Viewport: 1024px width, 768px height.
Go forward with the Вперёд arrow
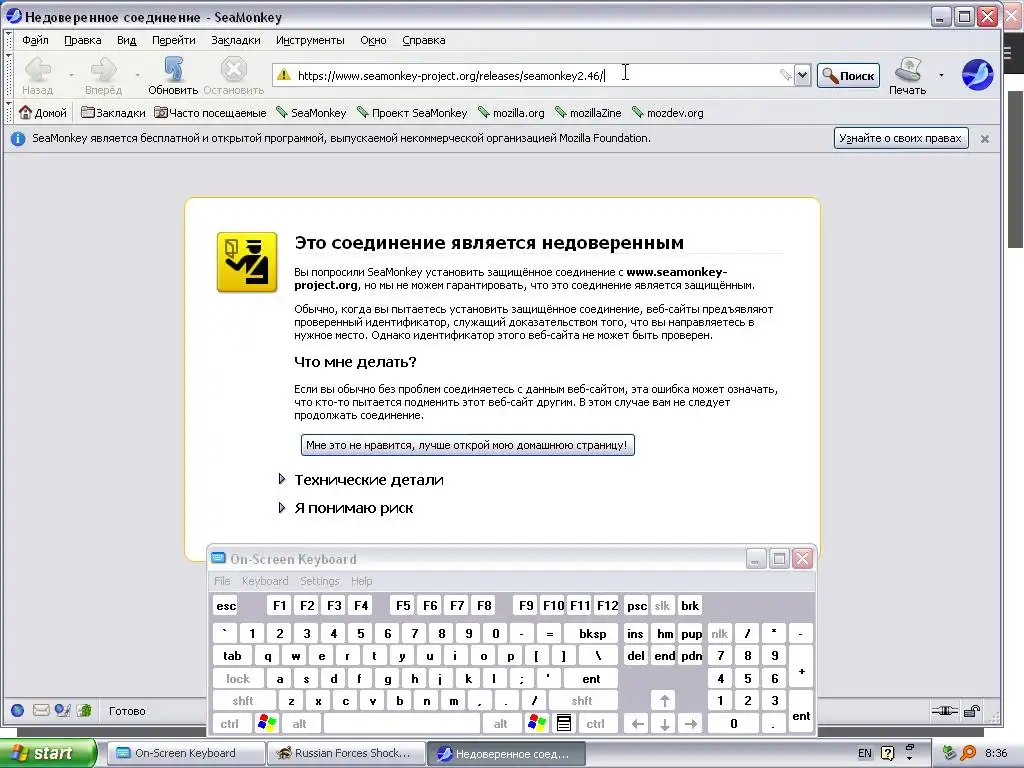tap(103, 75)
